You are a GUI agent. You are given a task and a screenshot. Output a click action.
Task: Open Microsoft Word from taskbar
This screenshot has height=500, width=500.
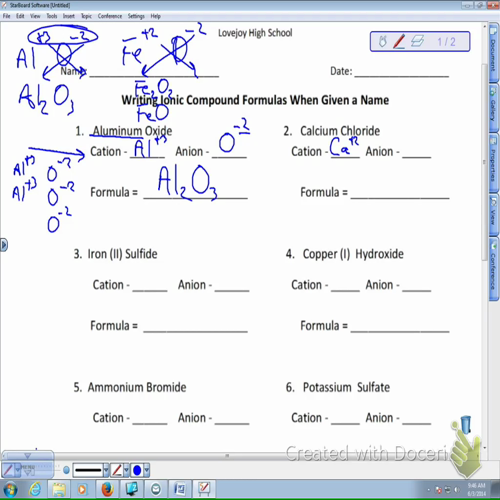(x=180, y=490)
